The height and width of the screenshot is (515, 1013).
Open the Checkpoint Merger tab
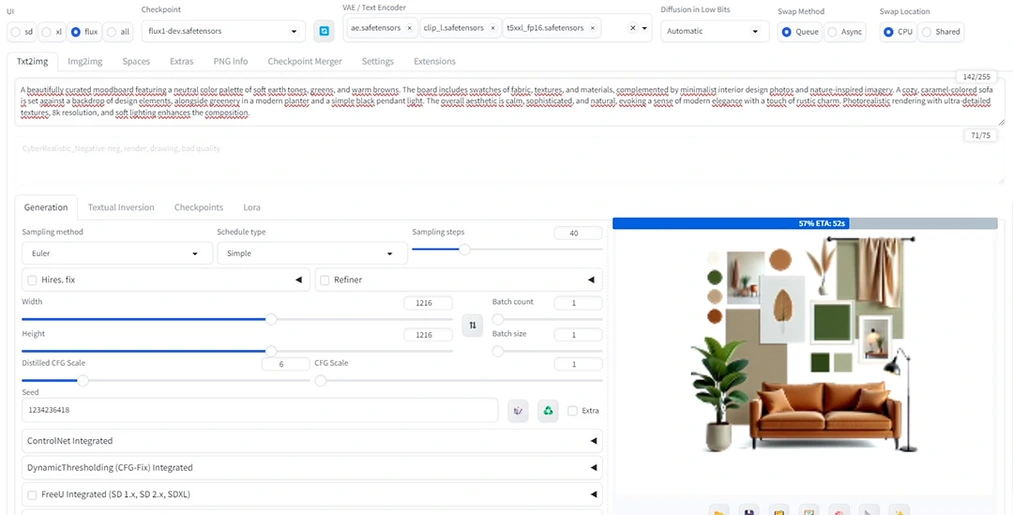[305, 61]
